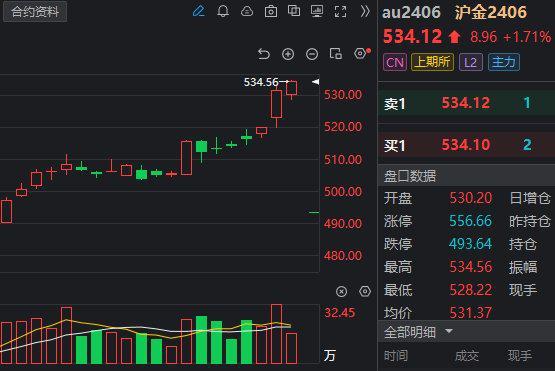
Task: Click the L2 data level tag
Action: click(470, 62)
